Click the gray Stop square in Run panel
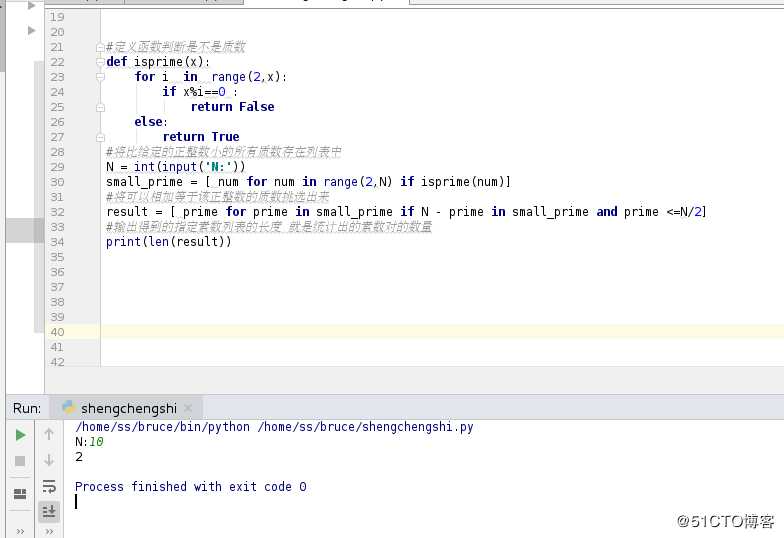Screen dimensions: 784x538 [x=20, y=460]
